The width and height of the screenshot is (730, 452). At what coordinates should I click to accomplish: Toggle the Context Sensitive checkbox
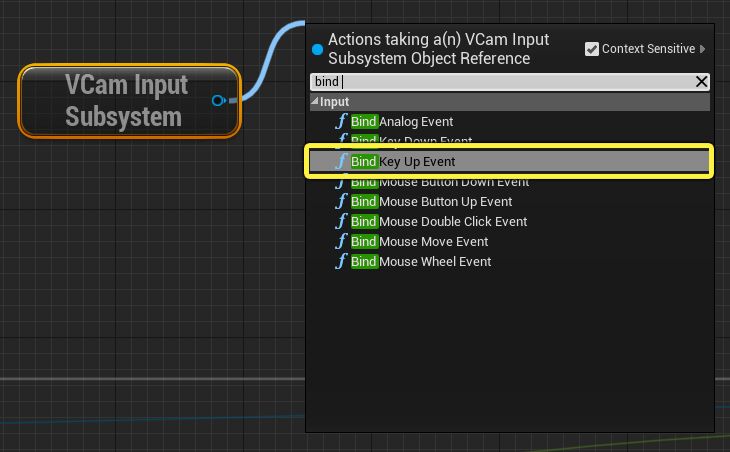(x=592, y=49)
